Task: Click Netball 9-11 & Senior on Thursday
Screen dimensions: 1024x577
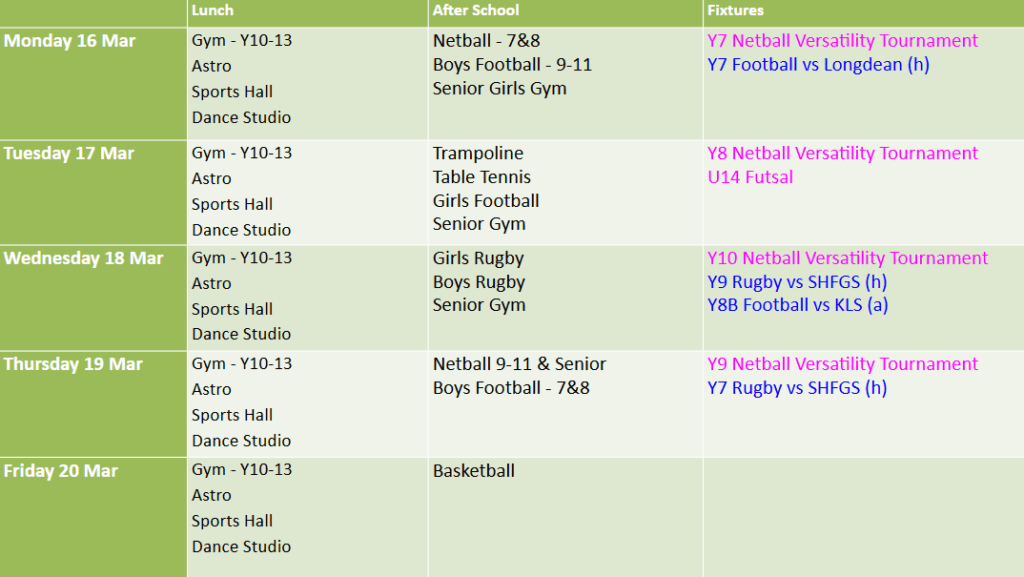Action: [519, 364]
